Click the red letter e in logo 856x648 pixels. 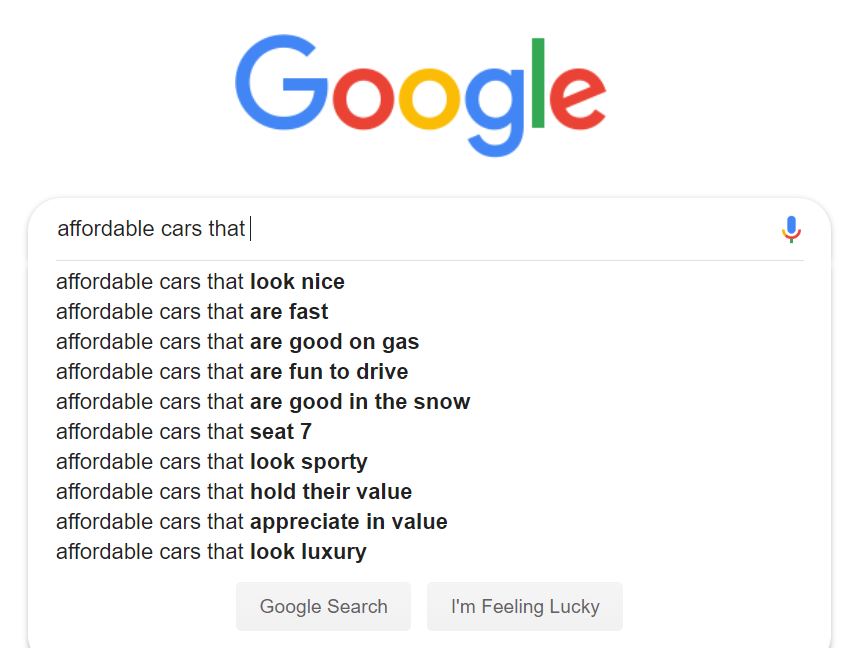coord(578,98)
